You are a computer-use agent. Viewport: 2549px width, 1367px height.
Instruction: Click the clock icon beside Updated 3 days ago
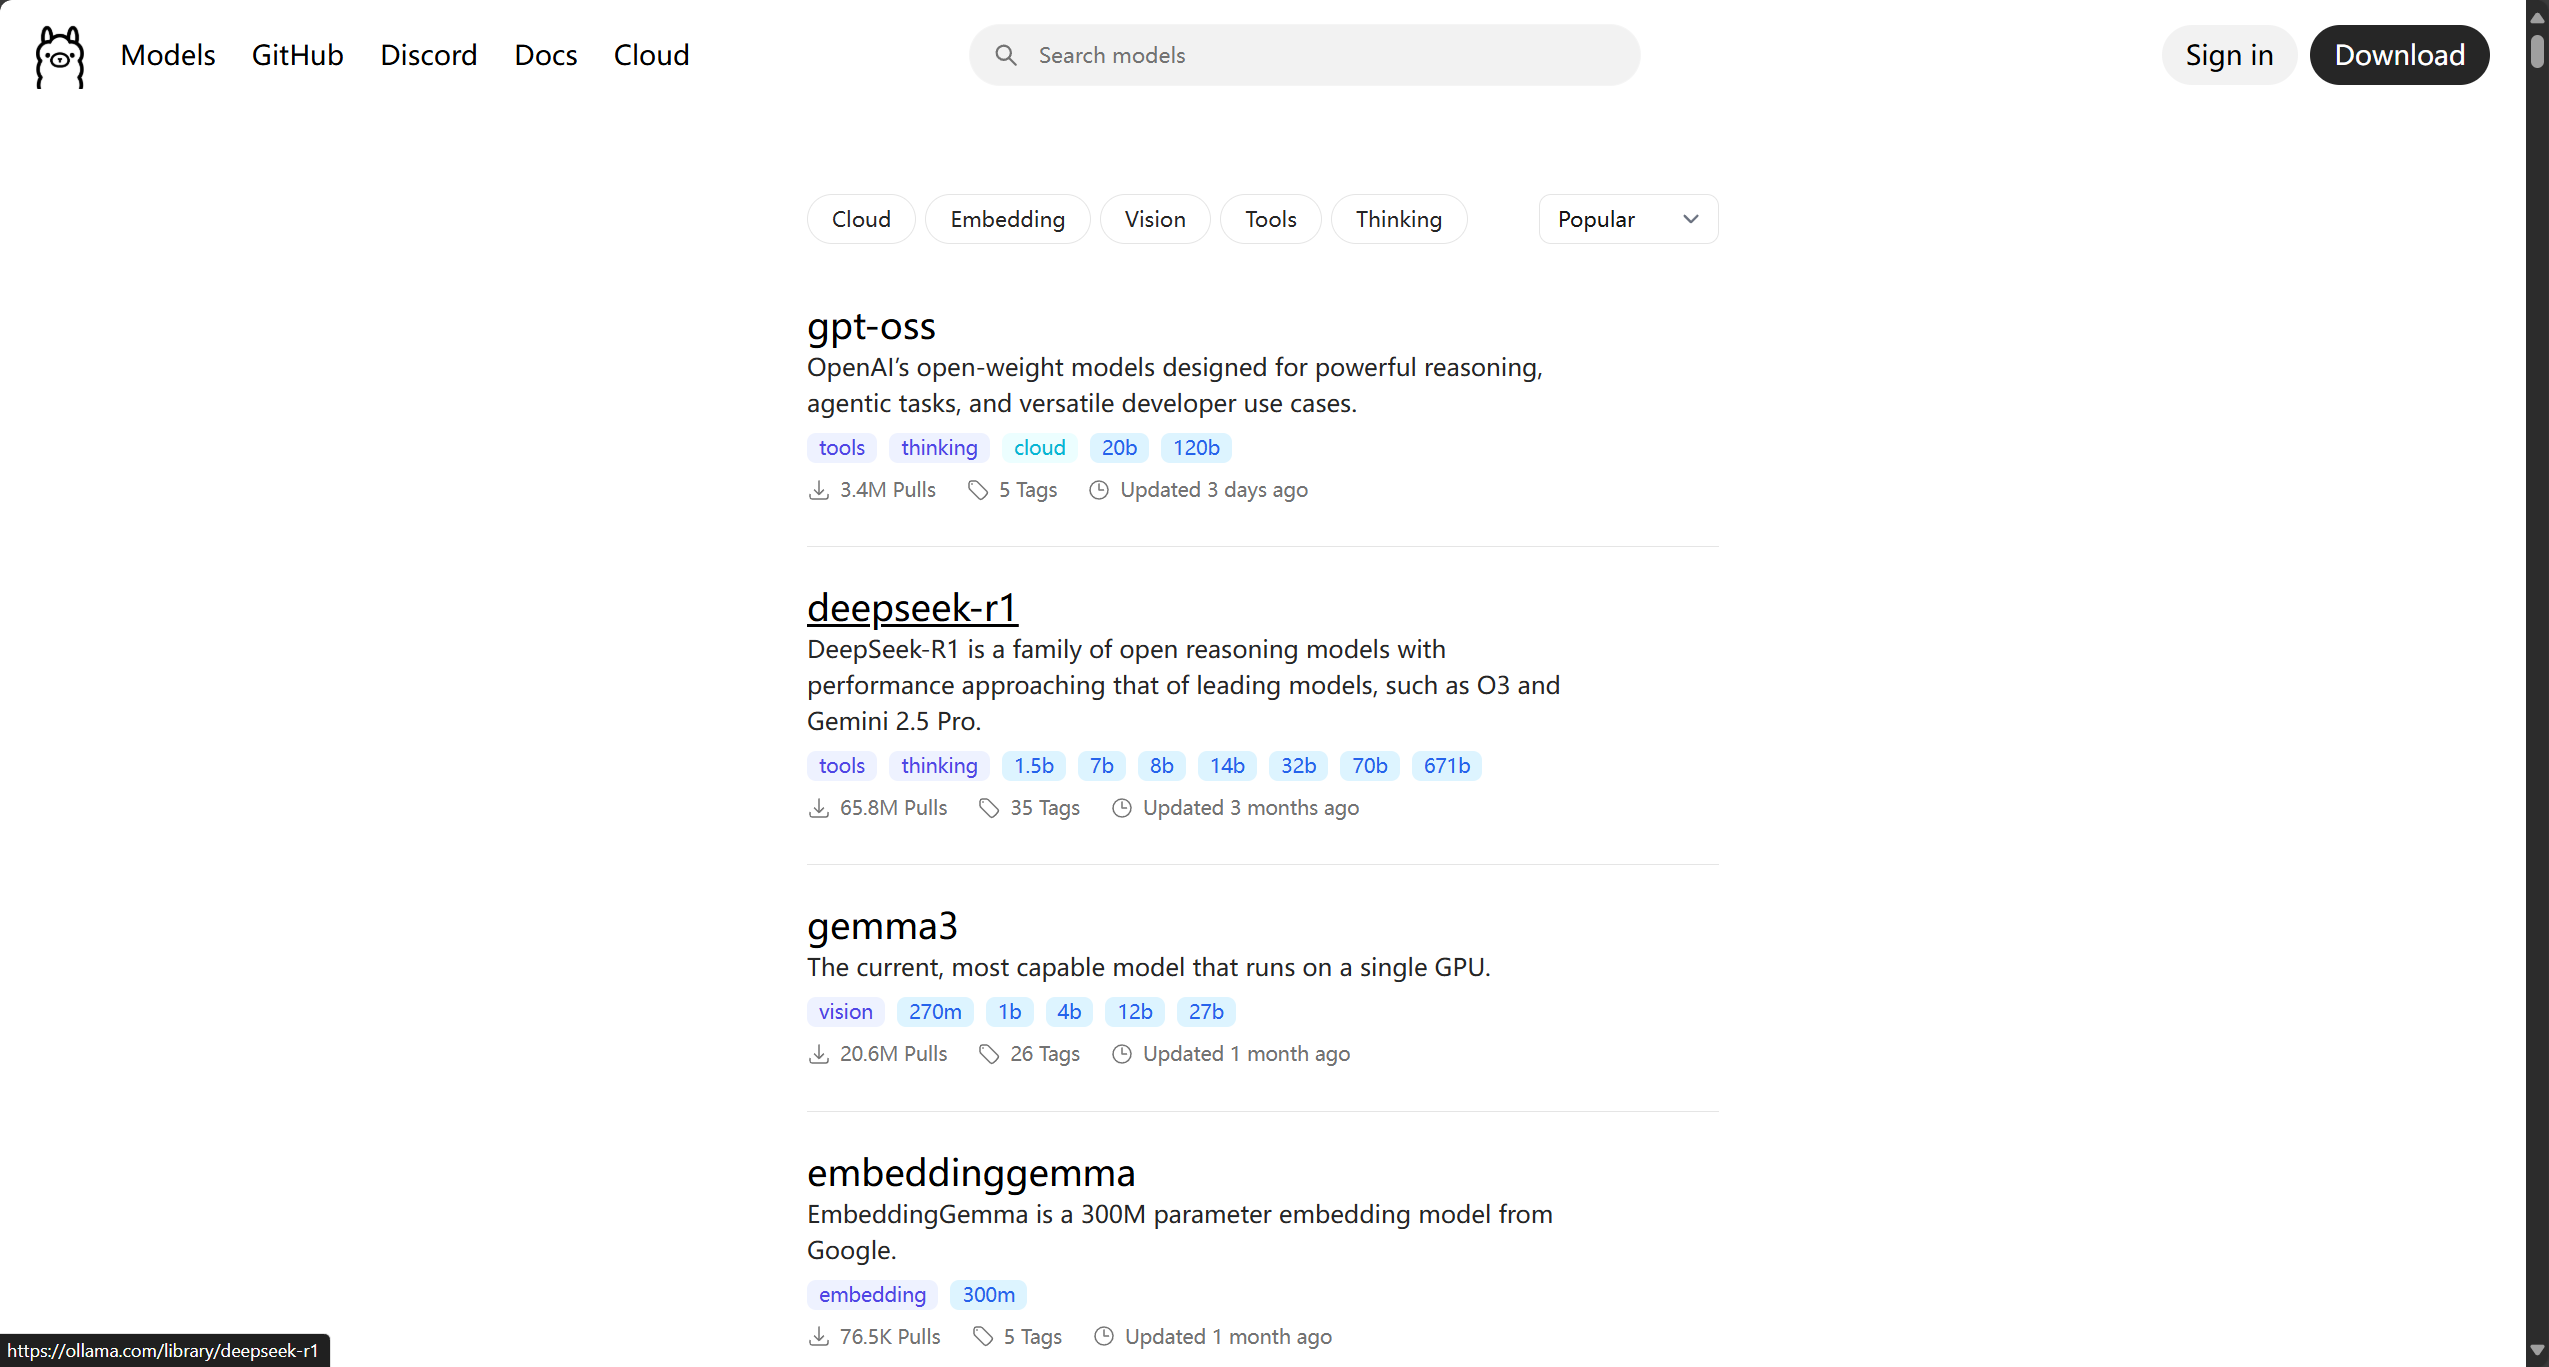(1099, 490)
